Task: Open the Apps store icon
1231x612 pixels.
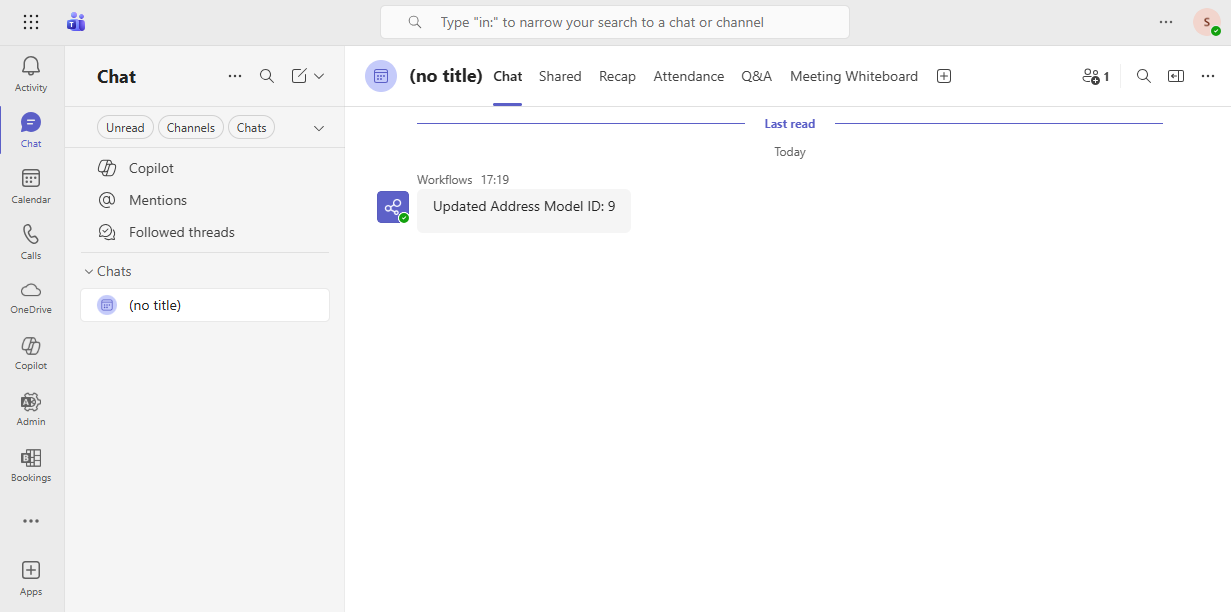Action: [x=31, y=577]
